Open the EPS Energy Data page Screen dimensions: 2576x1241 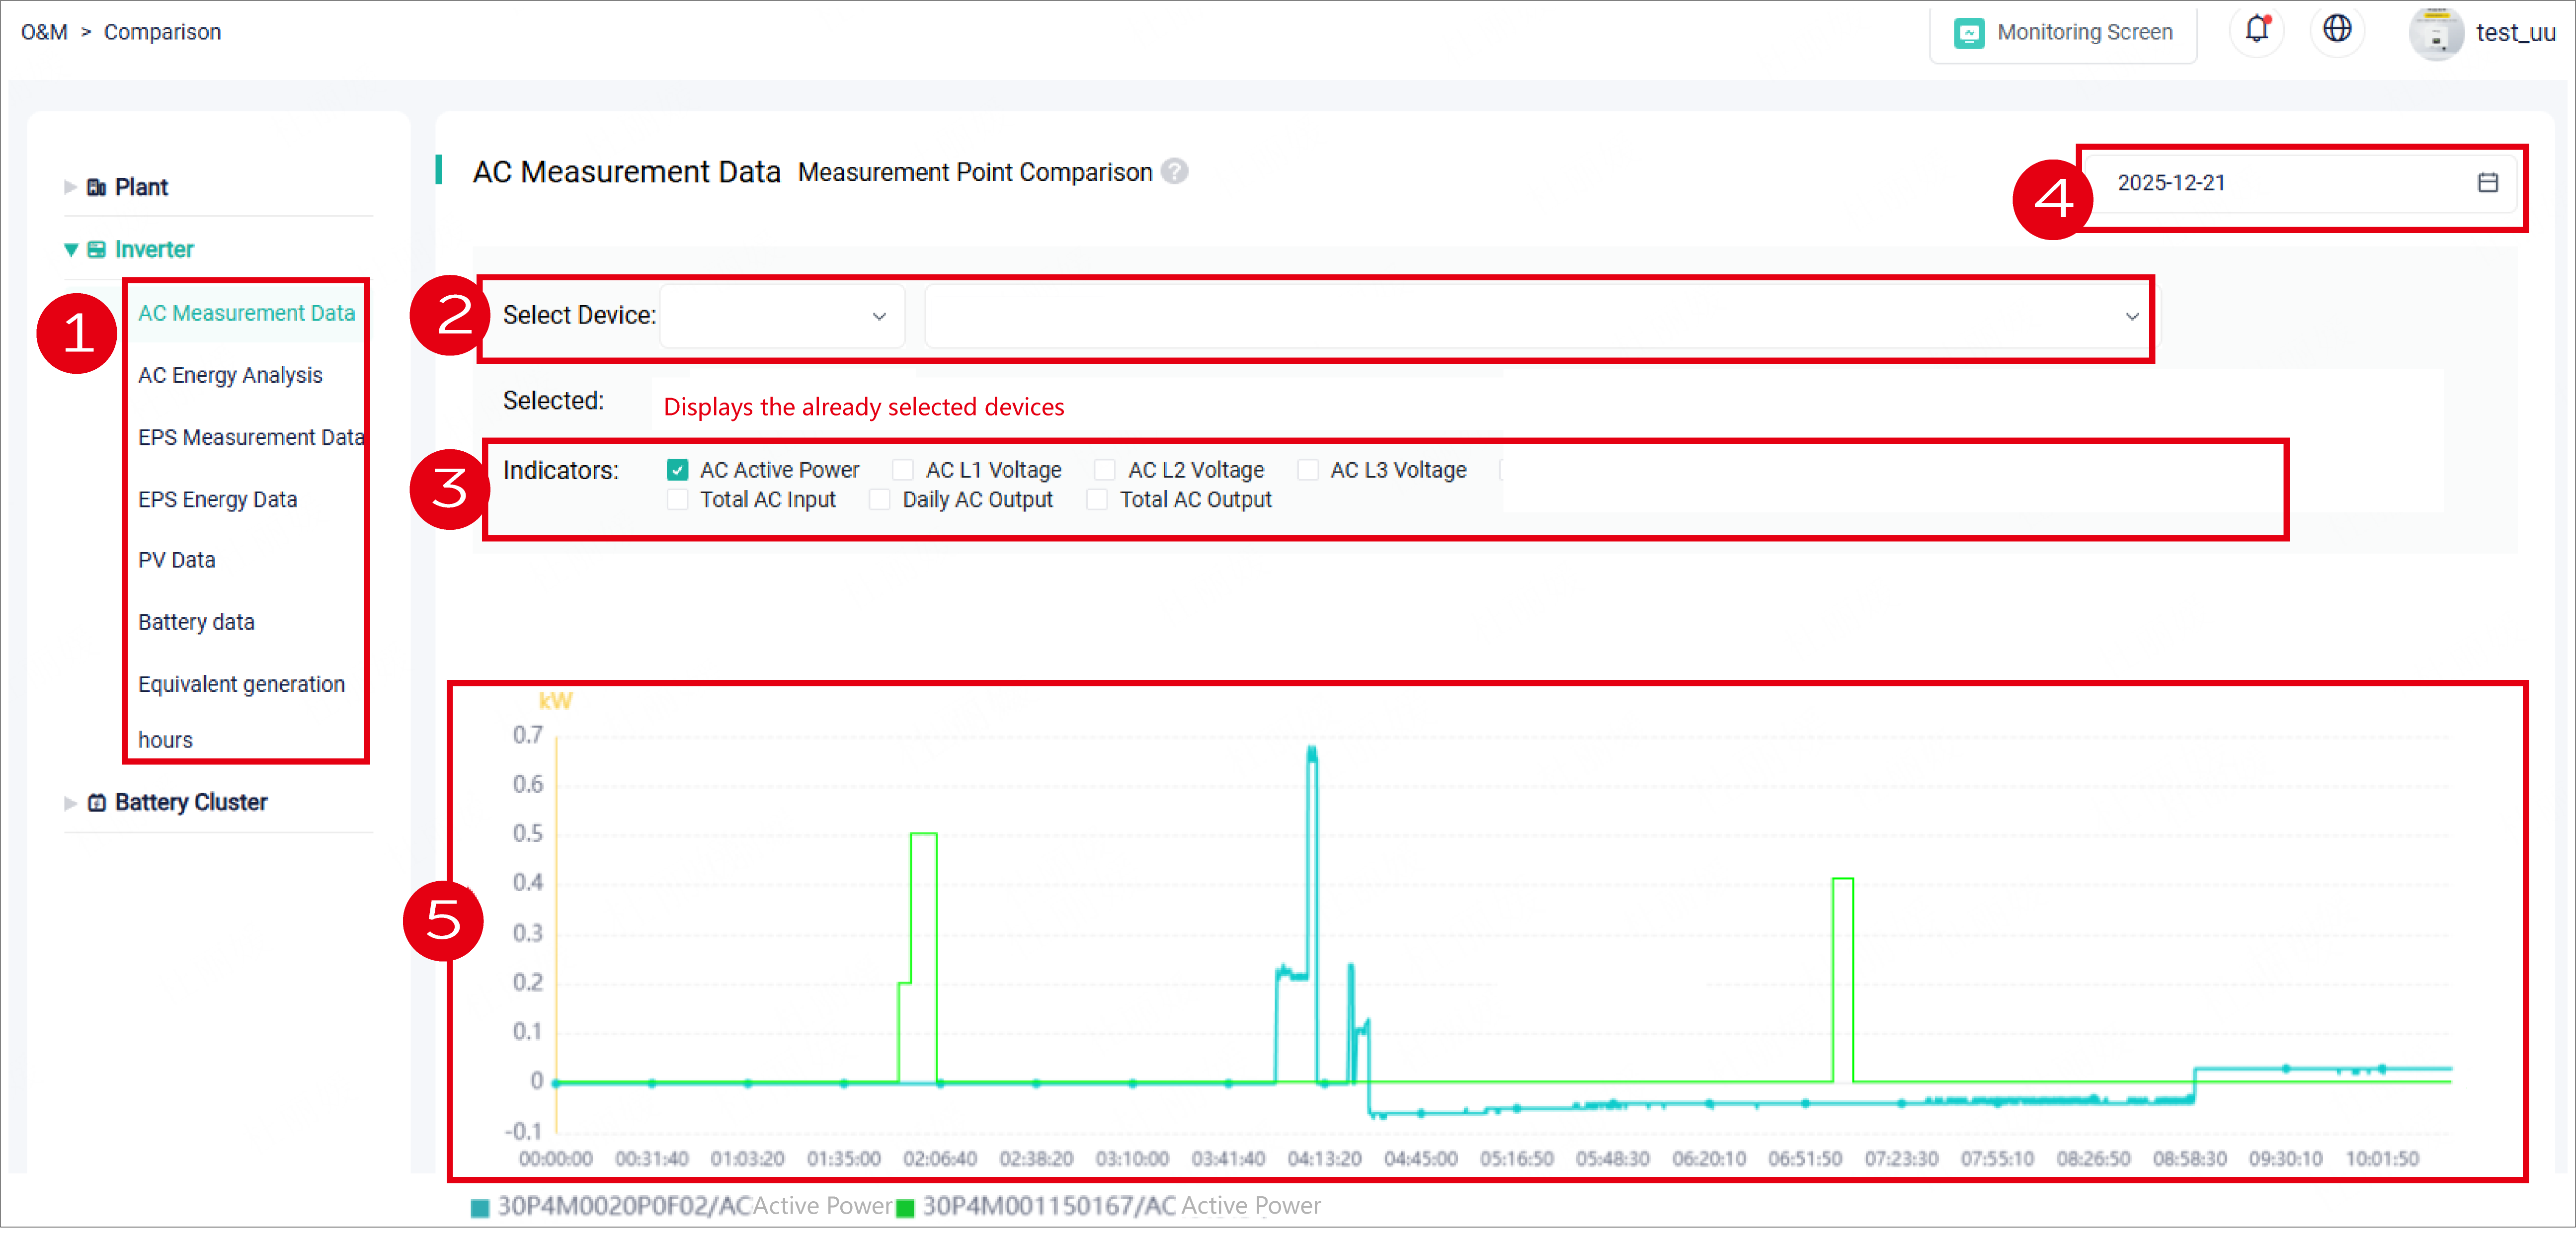pos(217,500)
